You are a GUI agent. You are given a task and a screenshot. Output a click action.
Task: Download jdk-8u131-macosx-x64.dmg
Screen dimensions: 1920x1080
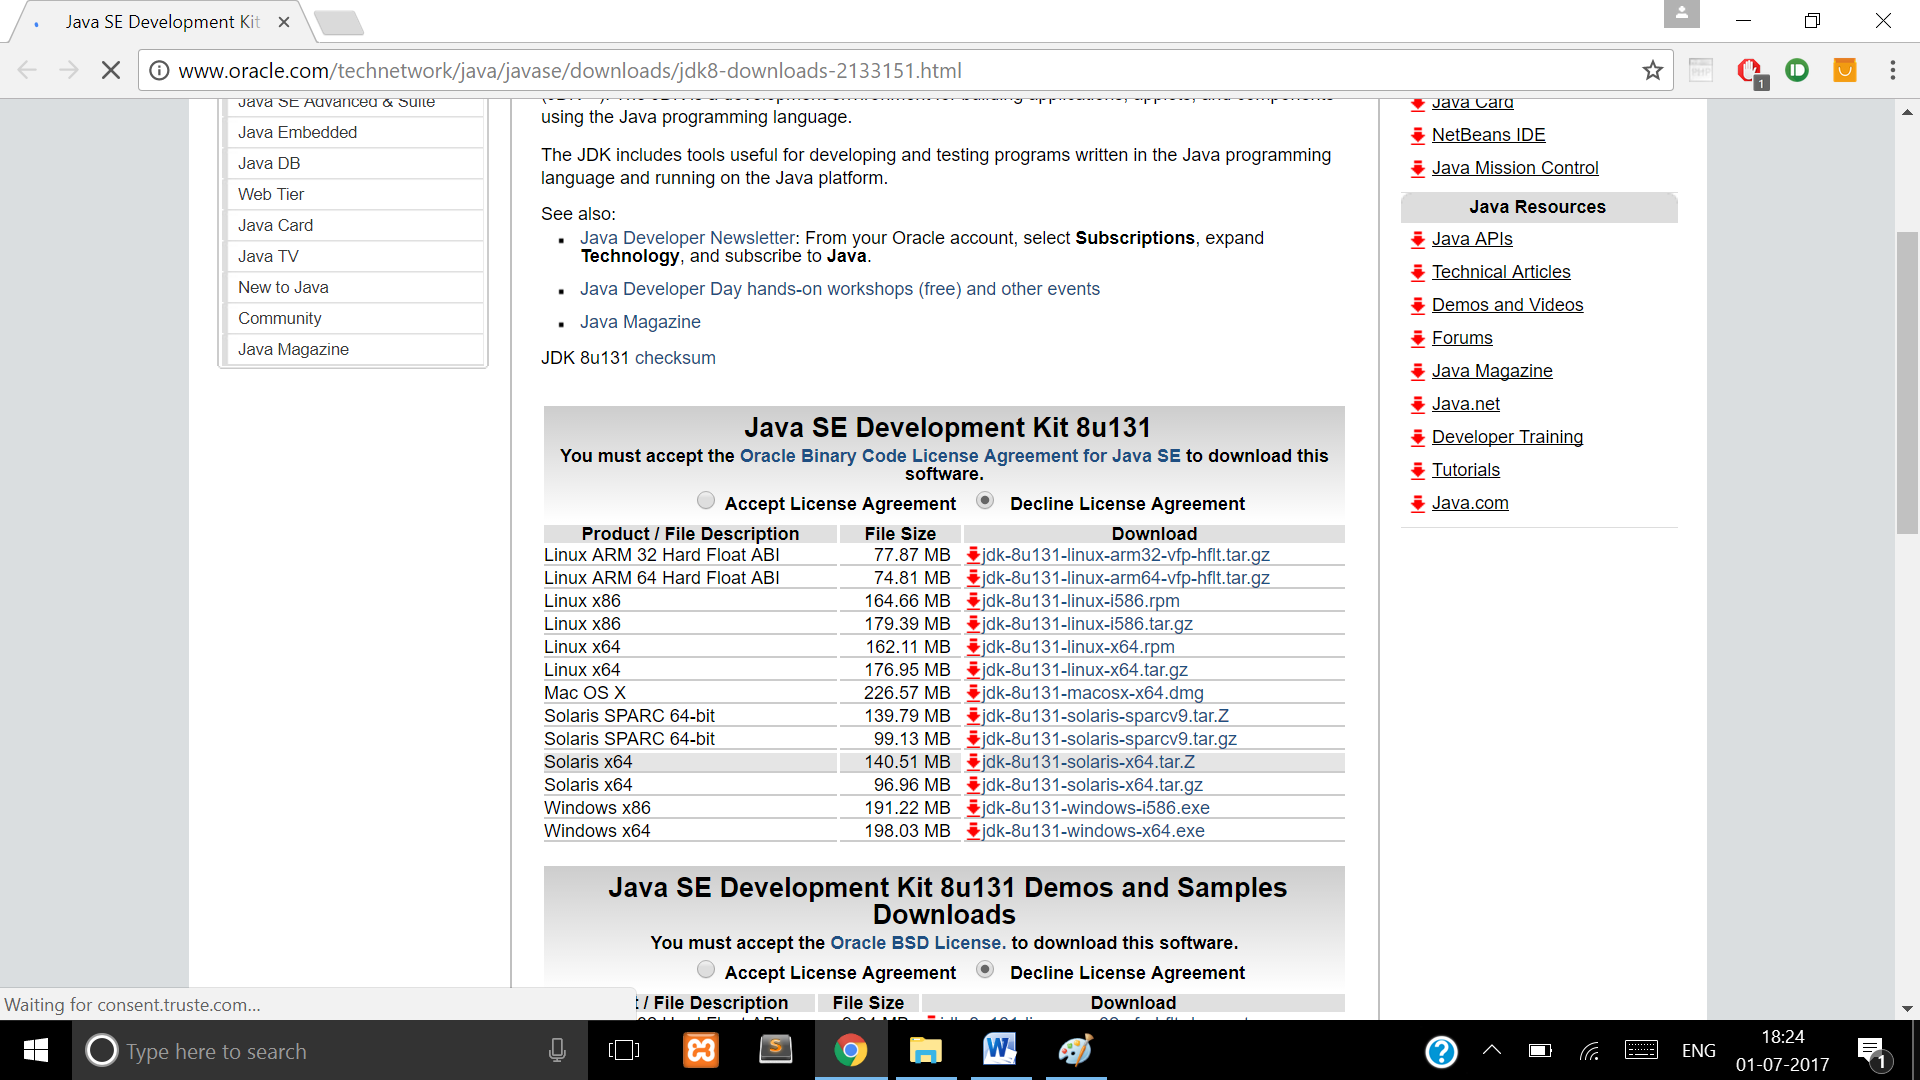[1092, 693]
